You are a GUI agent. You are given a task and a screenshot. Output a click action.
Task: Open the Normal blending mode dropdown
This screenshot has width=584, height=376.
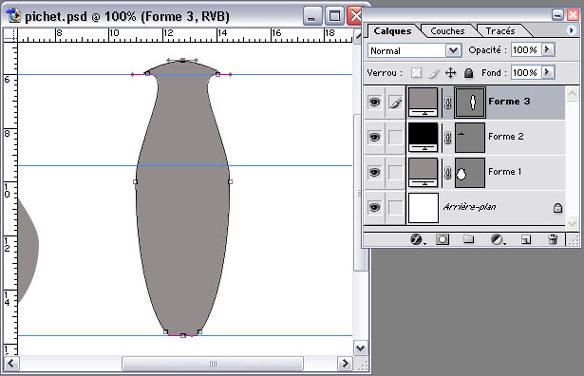coord(415,50)
